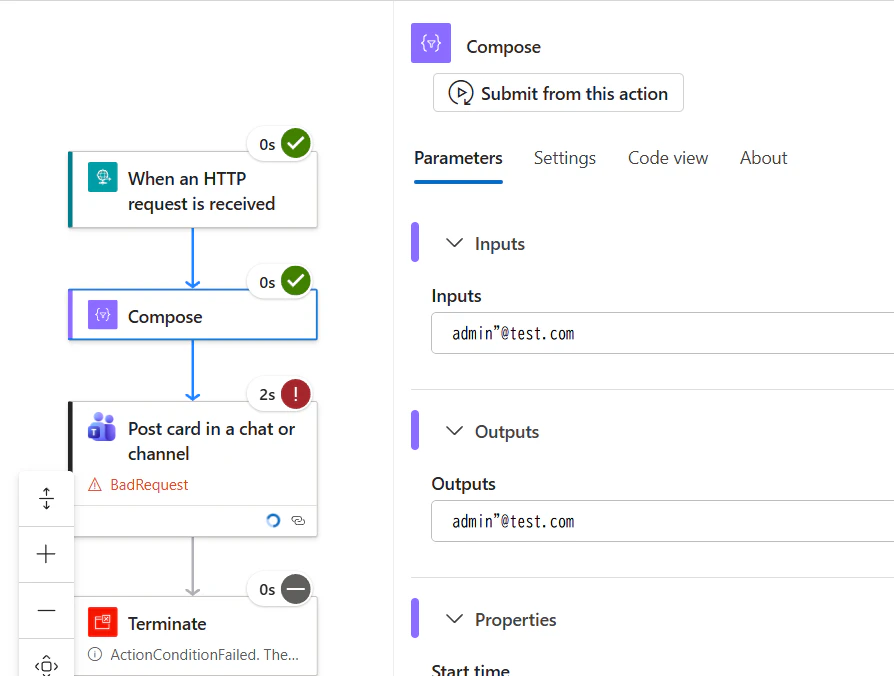Viewport: 894px width, 676px height.
Task: Collapse the Outputs section
Action: [455, 431]
